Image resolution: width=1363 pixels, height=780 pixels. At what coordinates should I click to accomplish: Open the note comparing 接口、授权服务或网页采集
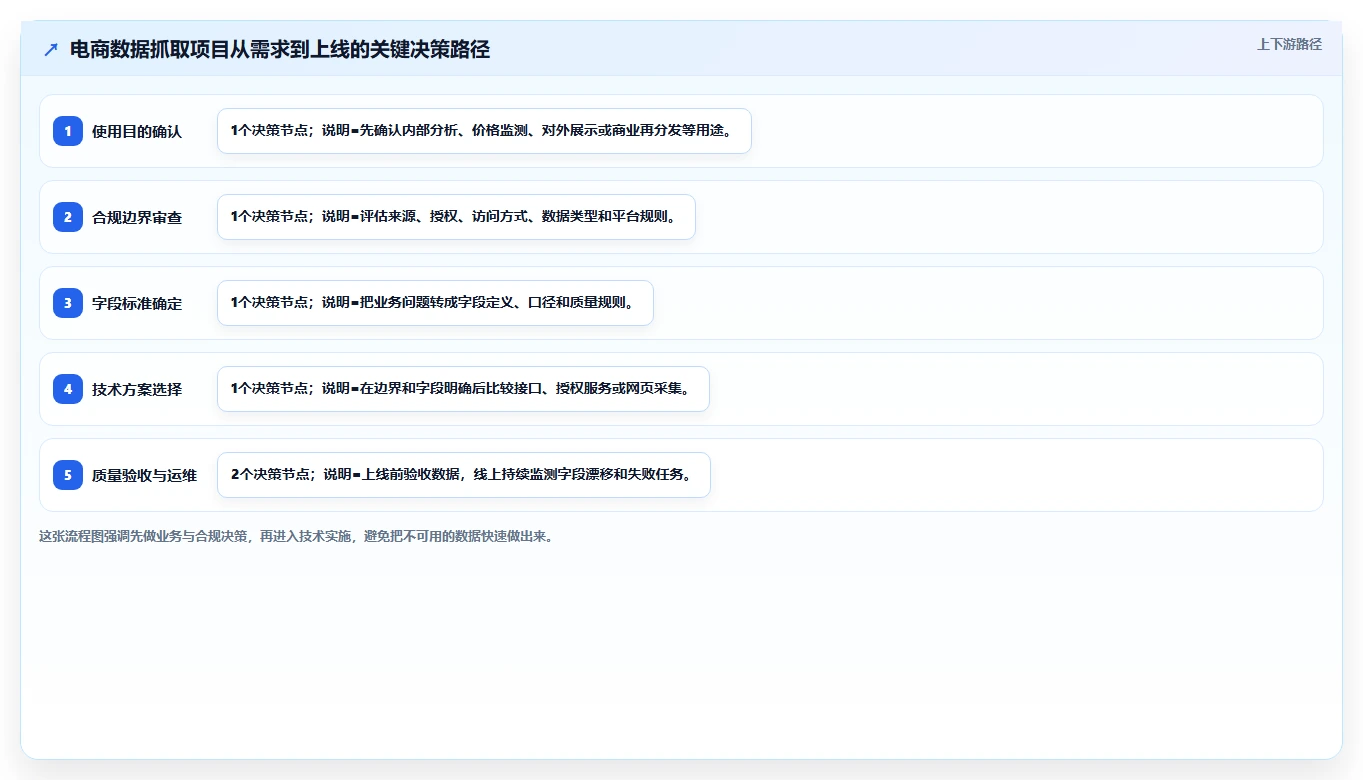point(463,389)
